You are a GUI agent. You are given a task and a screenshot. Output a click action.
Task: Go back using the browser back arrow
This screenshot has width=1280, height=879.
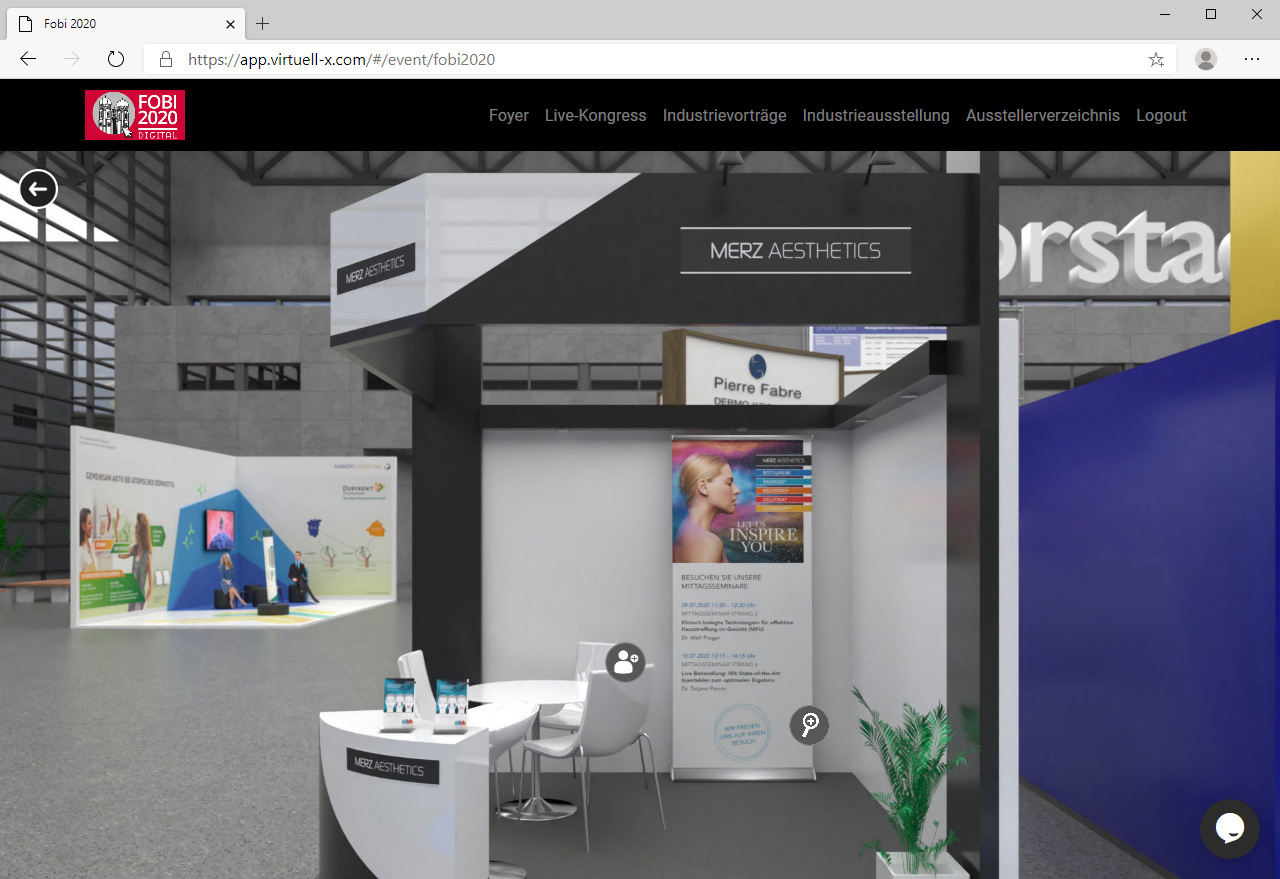coord(28,59)
